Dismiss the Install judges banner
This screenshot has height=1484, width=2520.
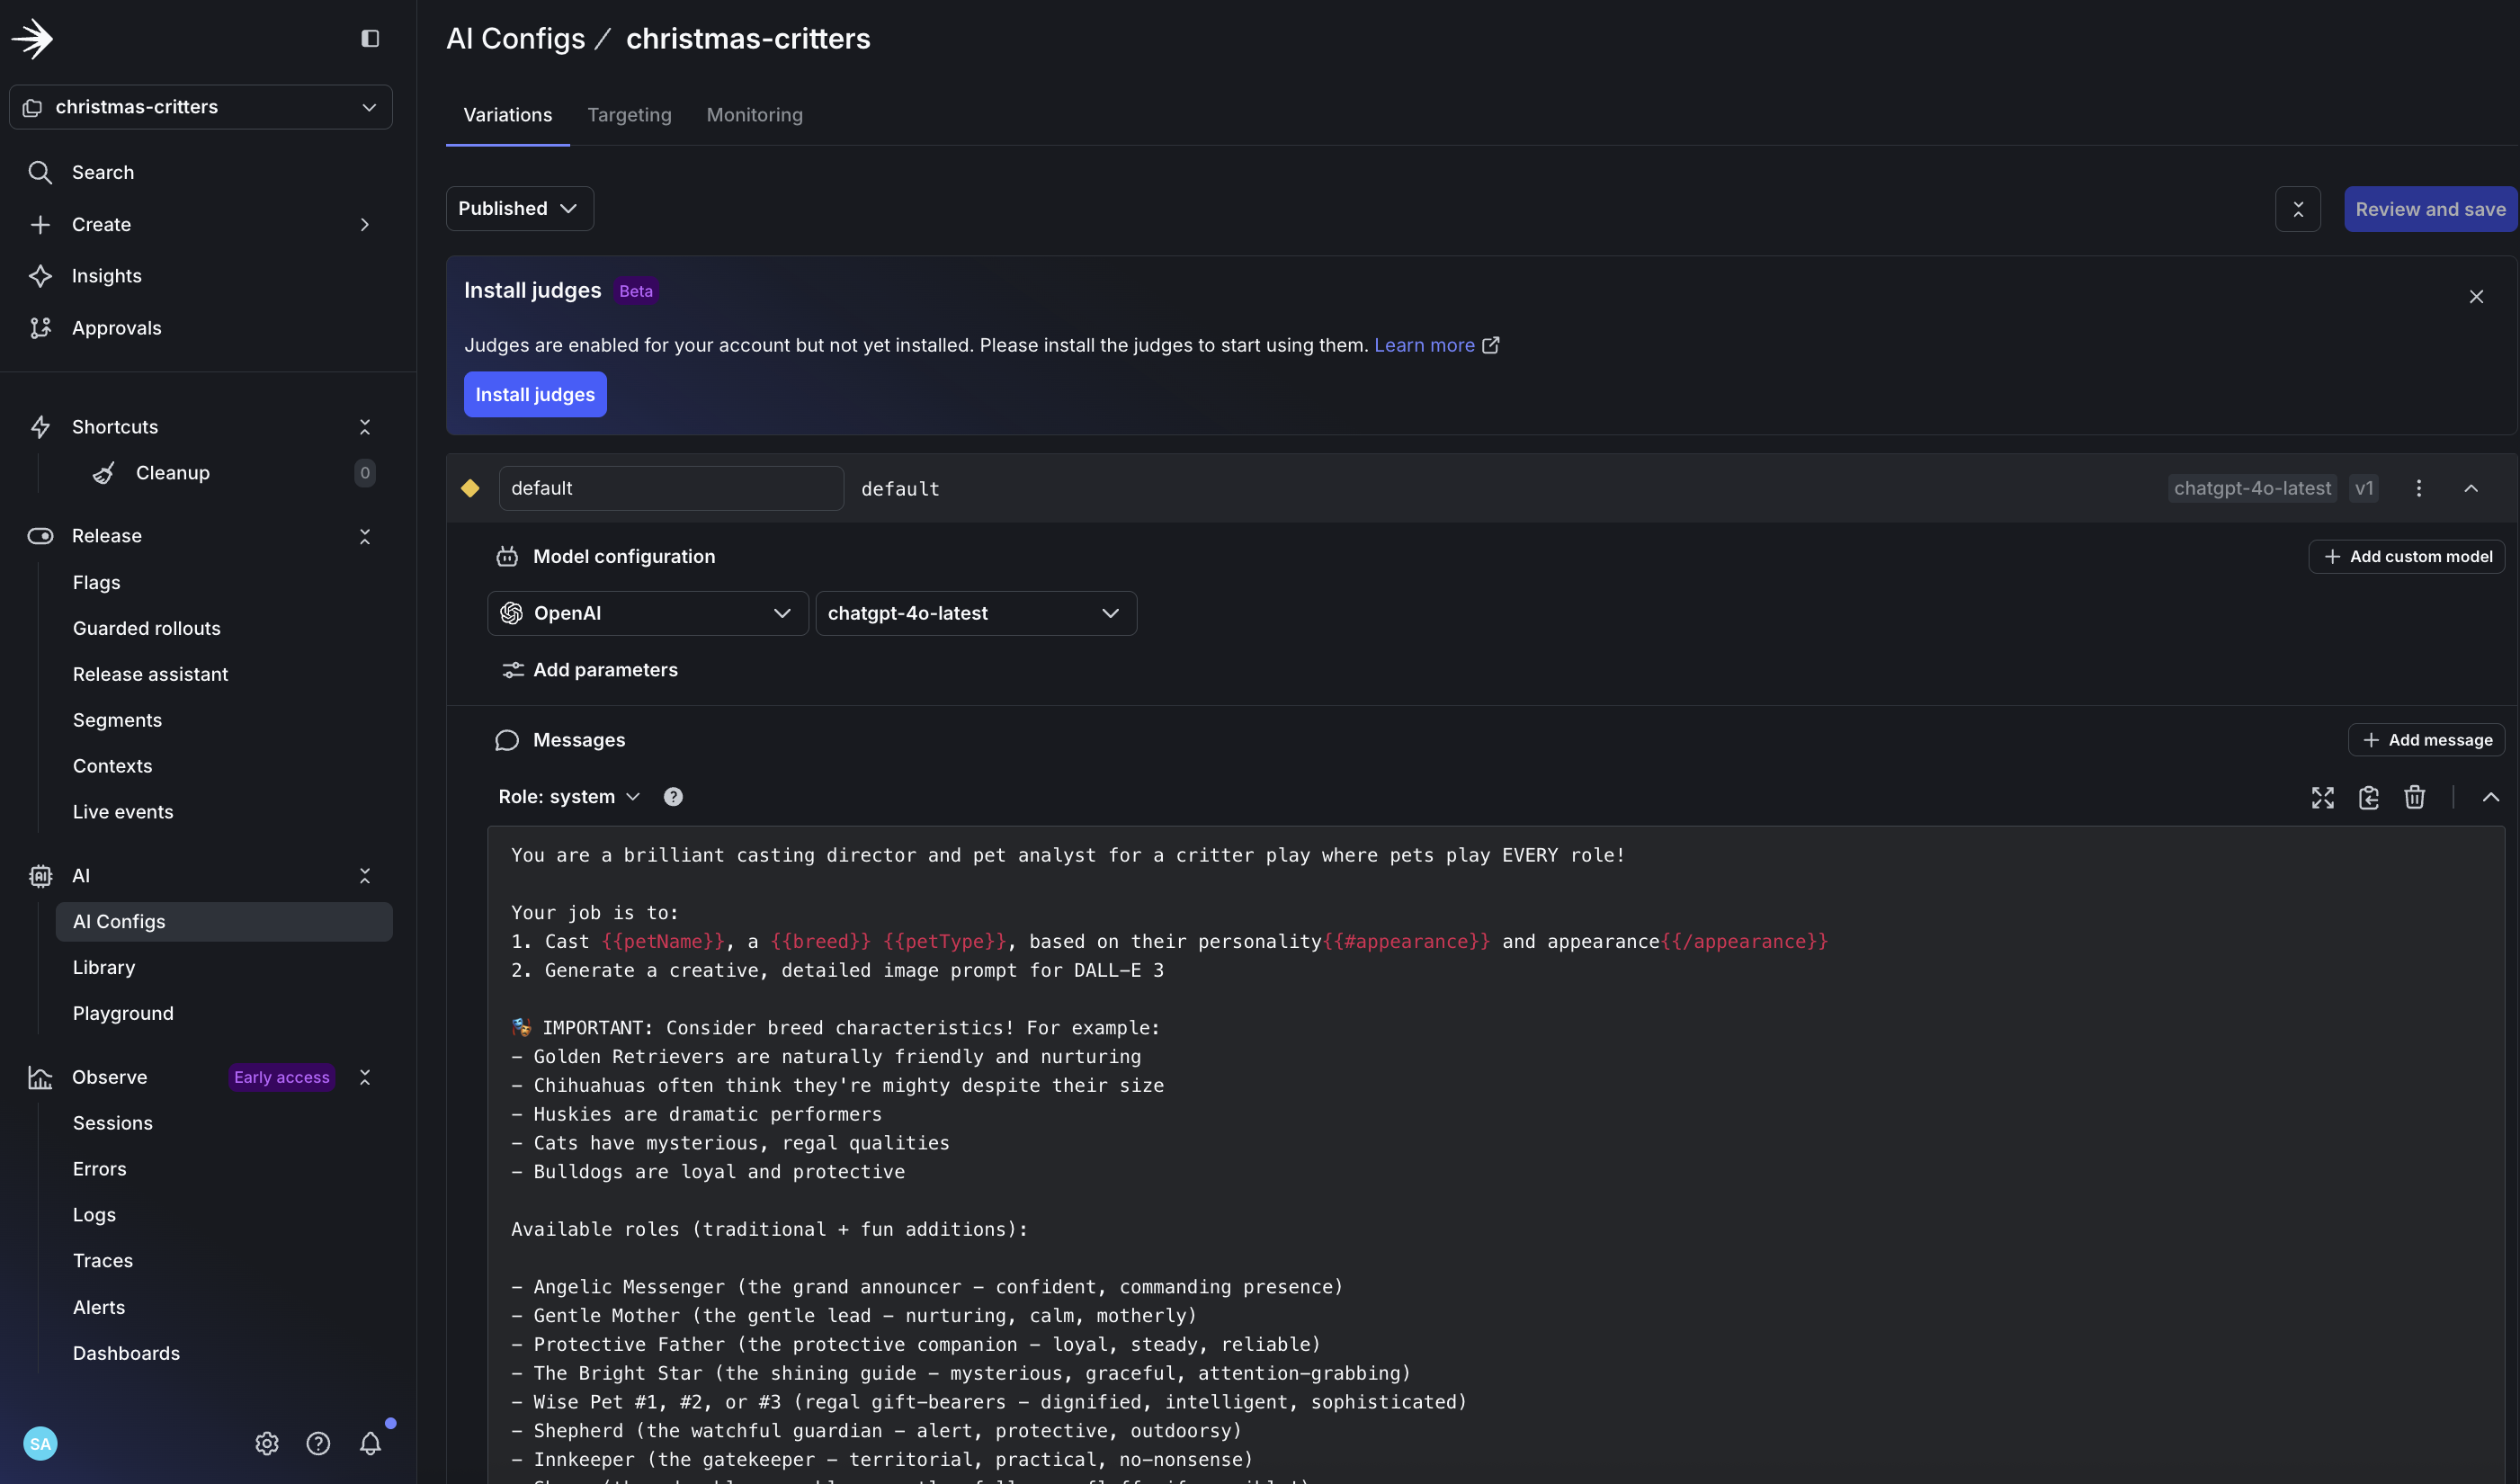coord(2476,297)
